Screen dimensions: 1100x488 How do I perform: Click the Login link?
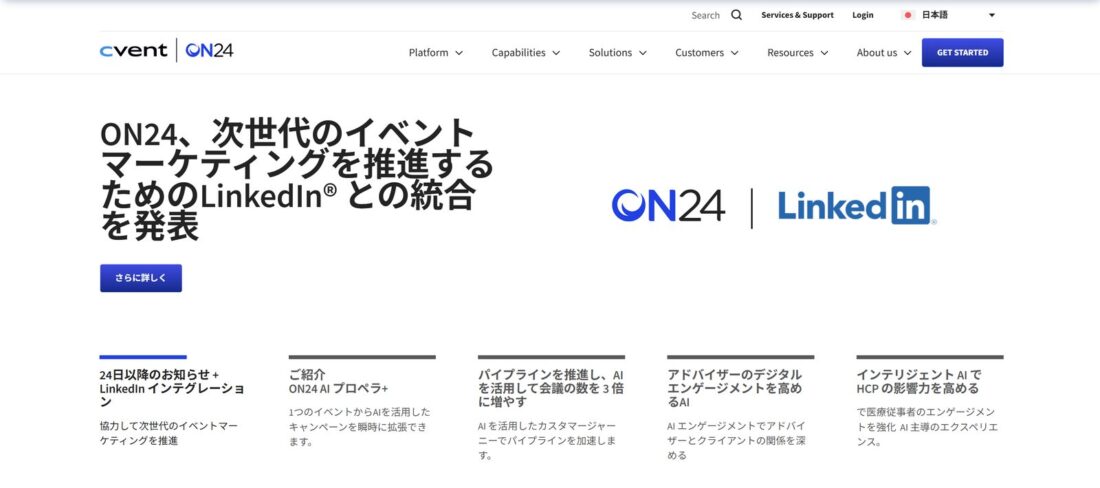click(x=863, y=15)
